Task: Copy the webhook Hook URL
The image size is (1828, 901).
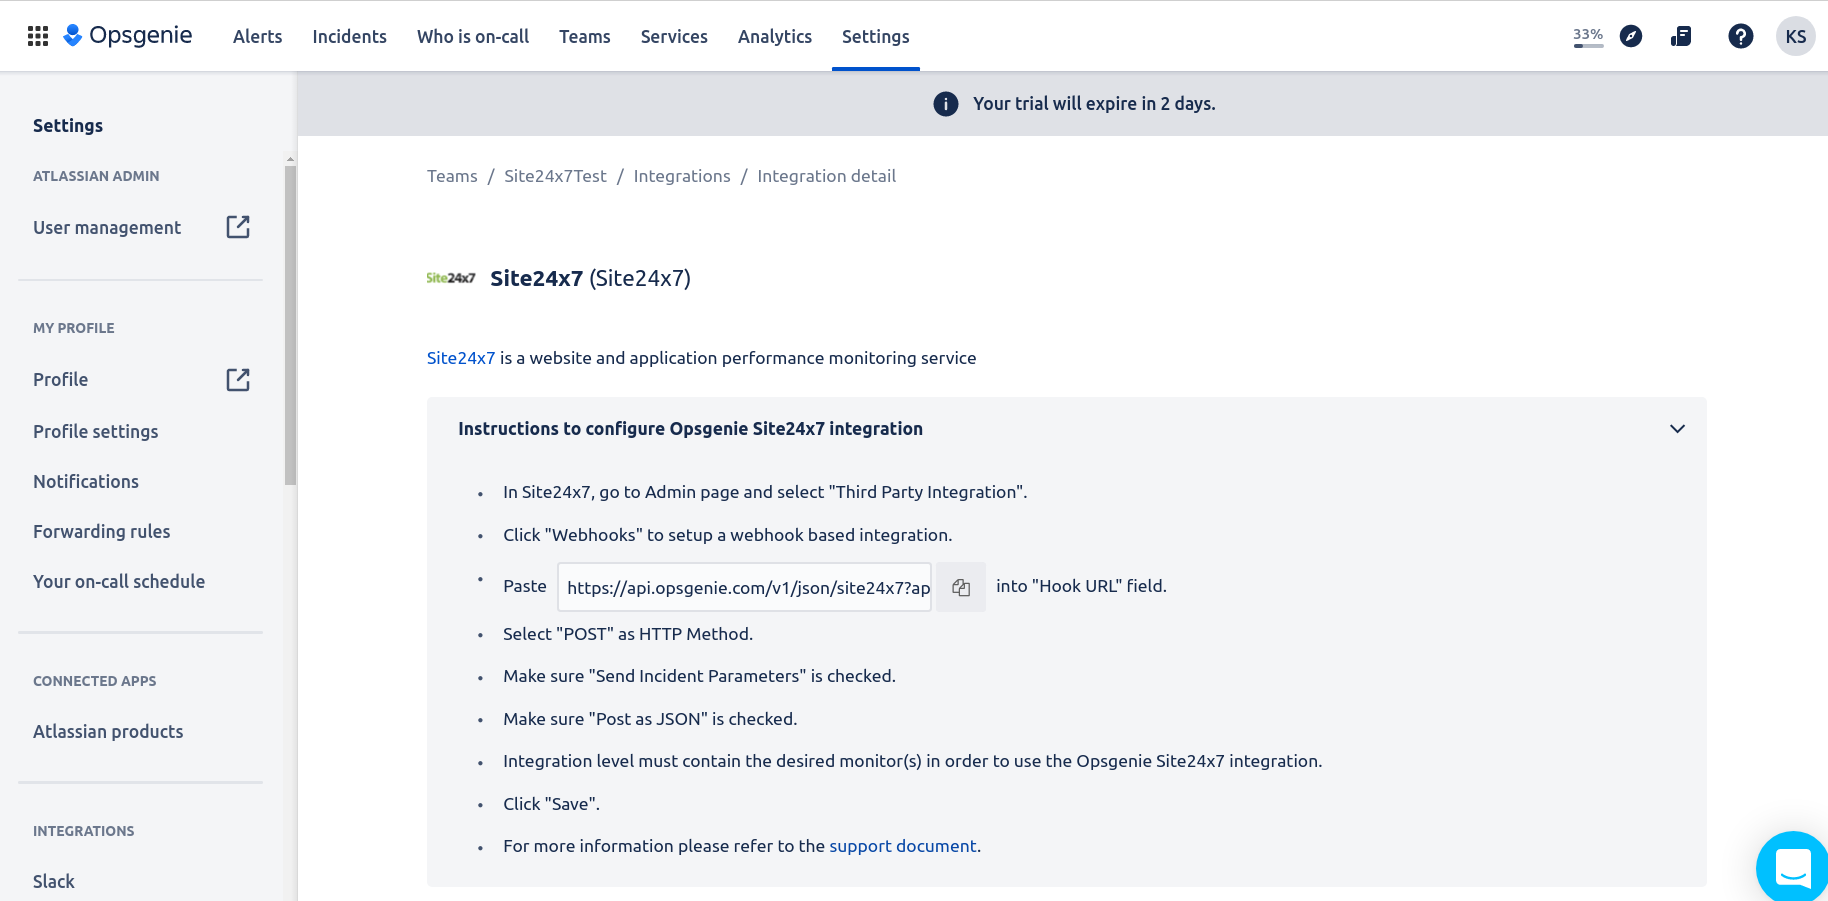Action: pos(959,587)
